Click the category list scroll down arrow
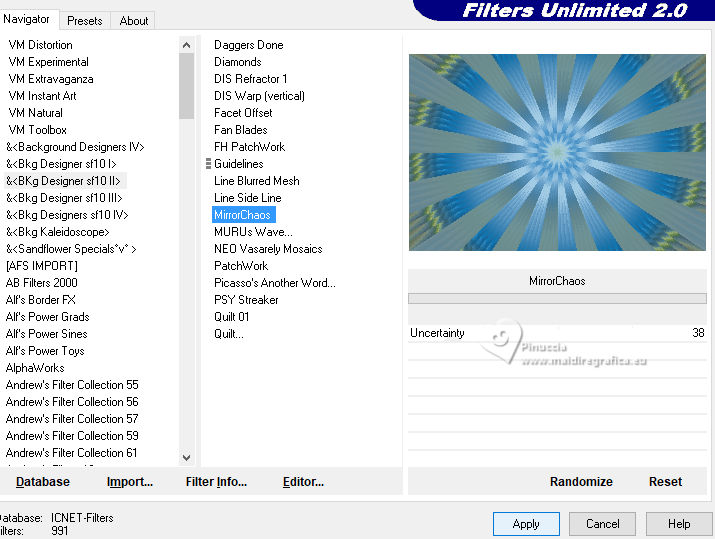This screenshot has width=715, height=539. point(186,457)
